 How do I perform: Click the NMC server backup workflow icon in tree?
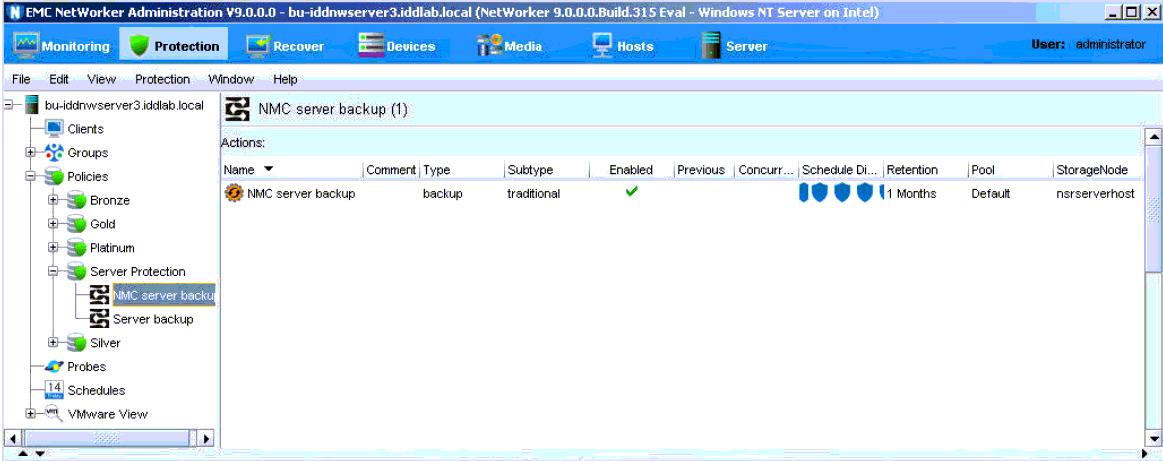(99, 295)
